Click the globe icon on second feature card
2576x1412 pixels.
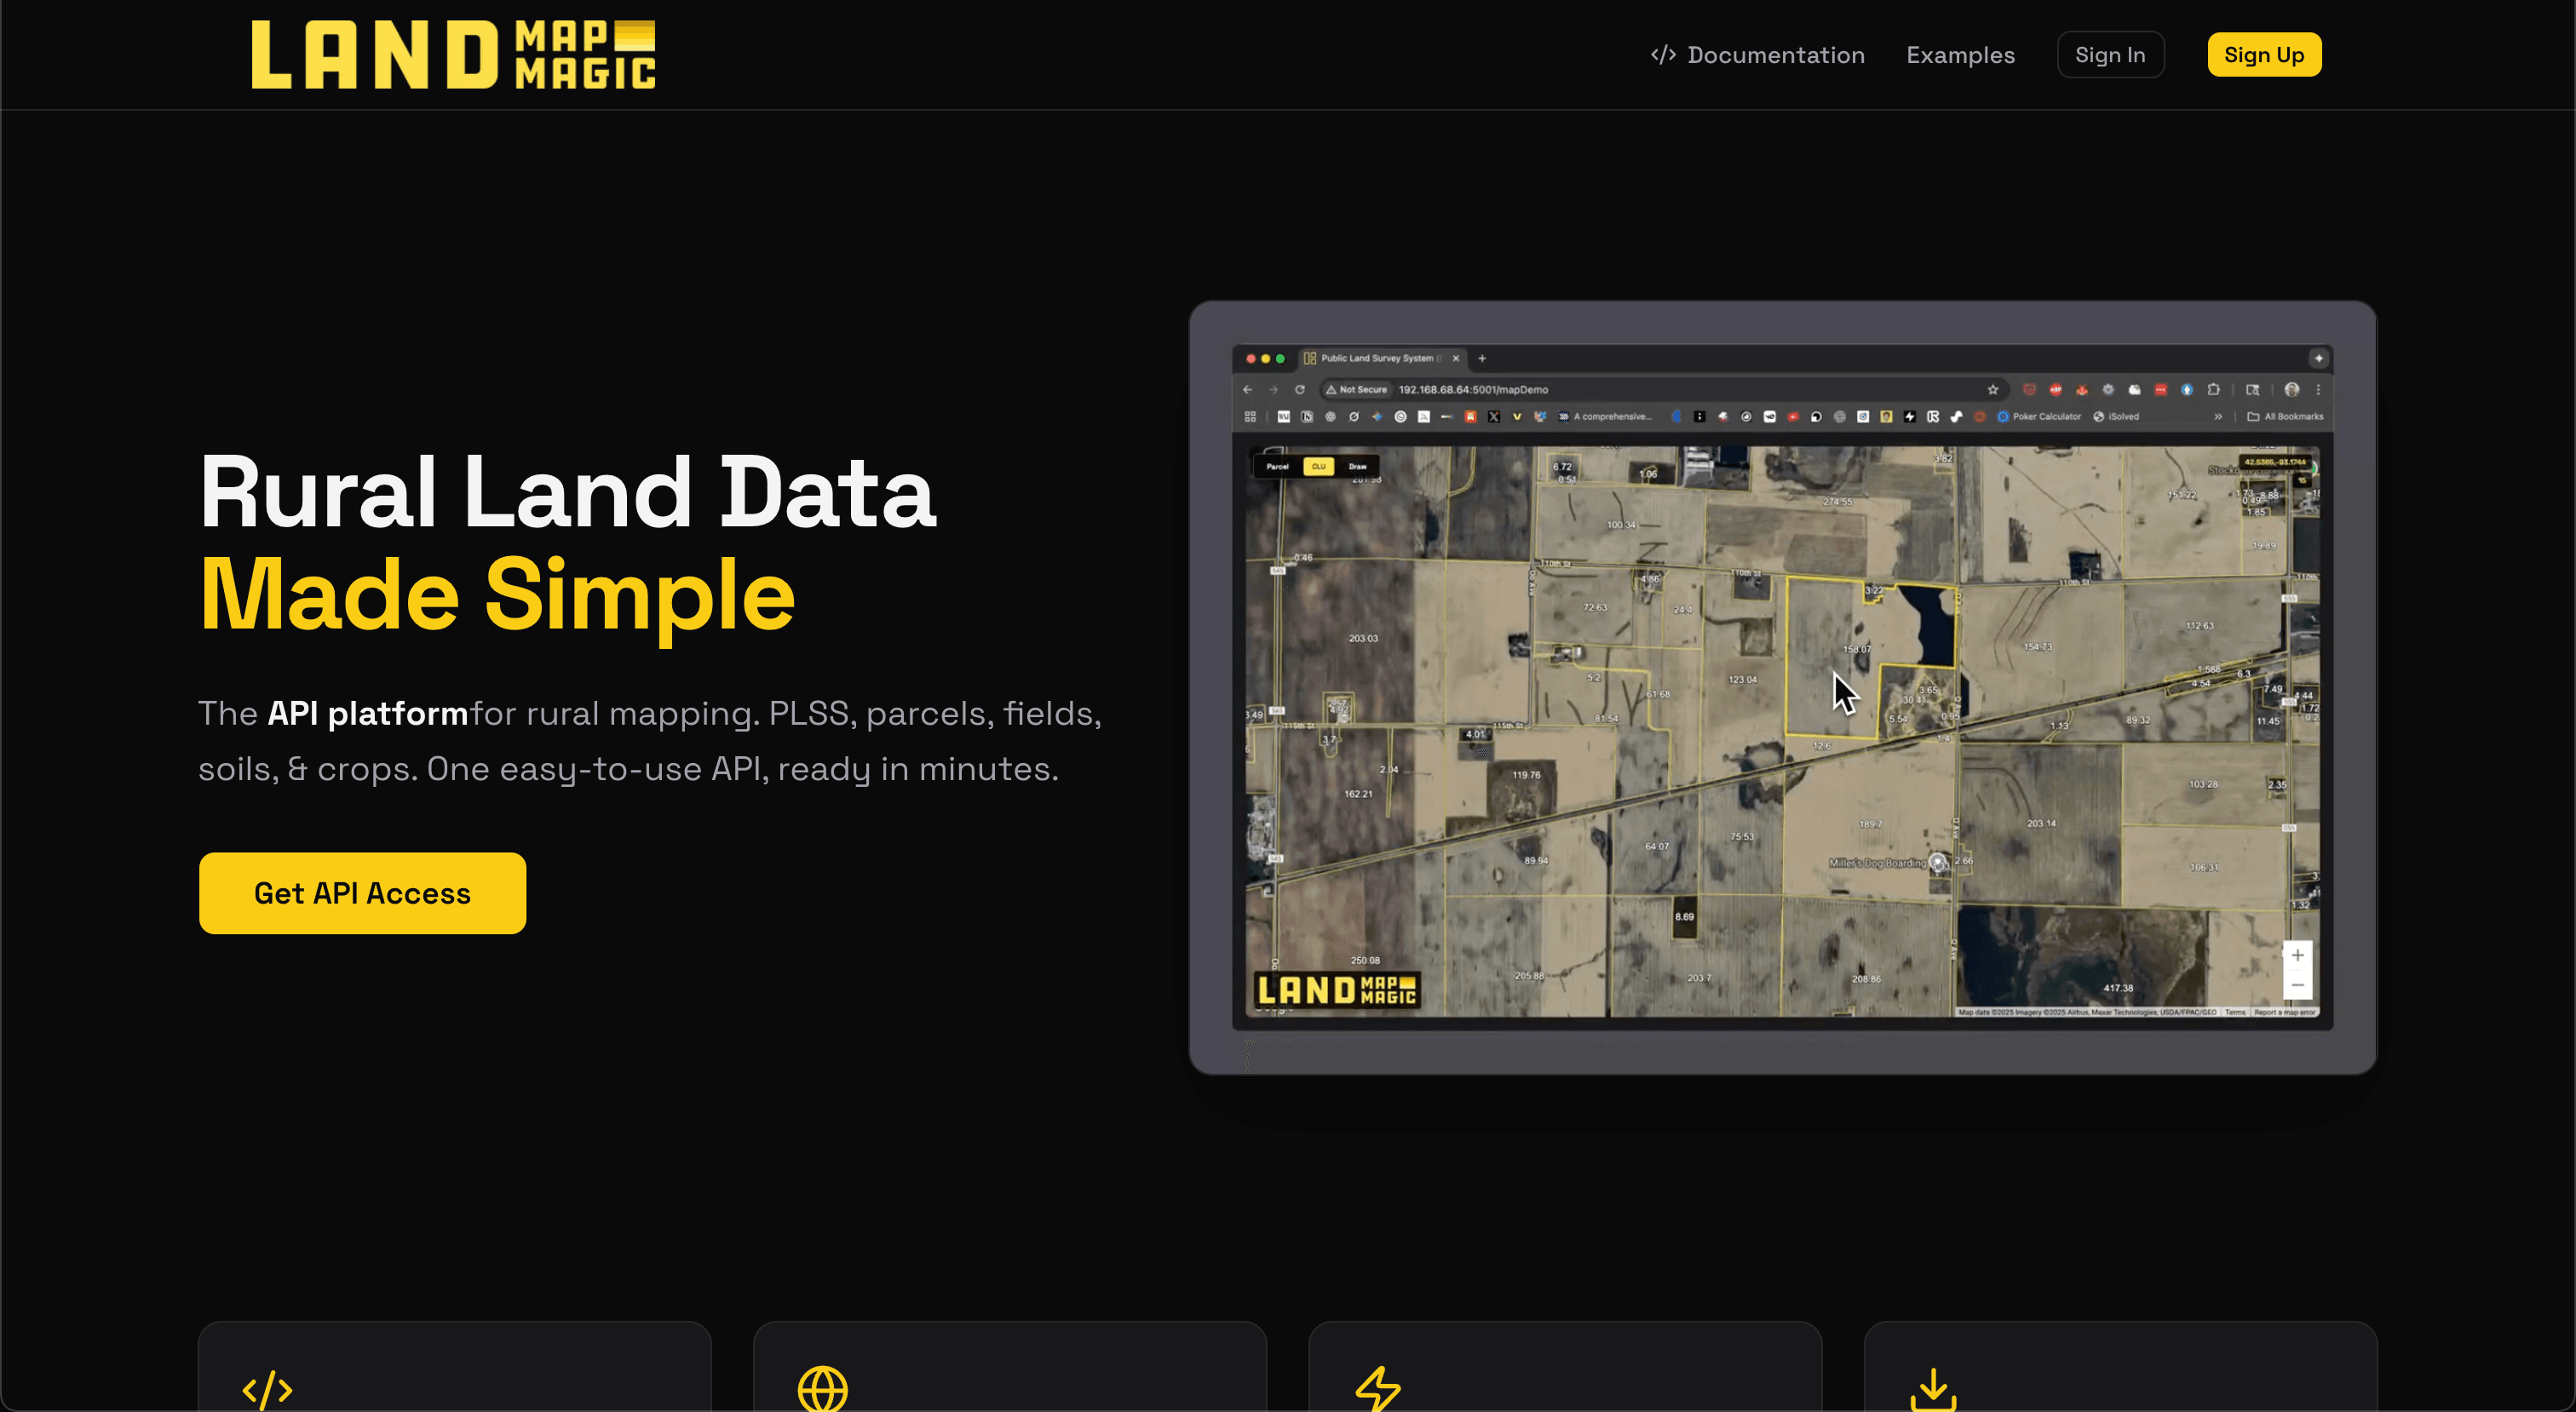tap(823, 1389)
